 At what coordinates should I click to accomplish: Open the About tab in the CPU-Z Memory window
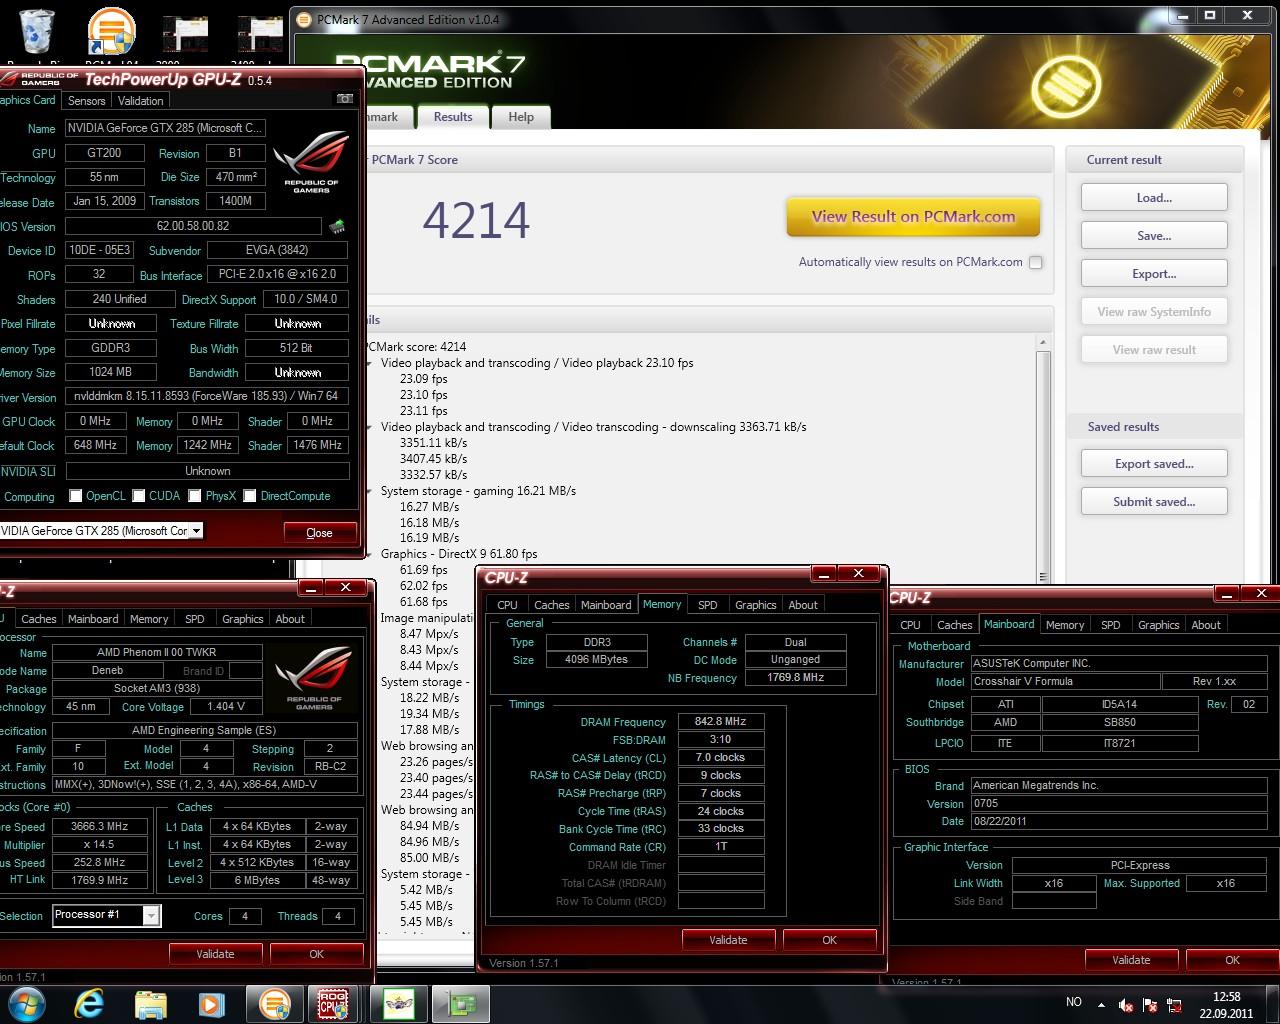[803, 605]
